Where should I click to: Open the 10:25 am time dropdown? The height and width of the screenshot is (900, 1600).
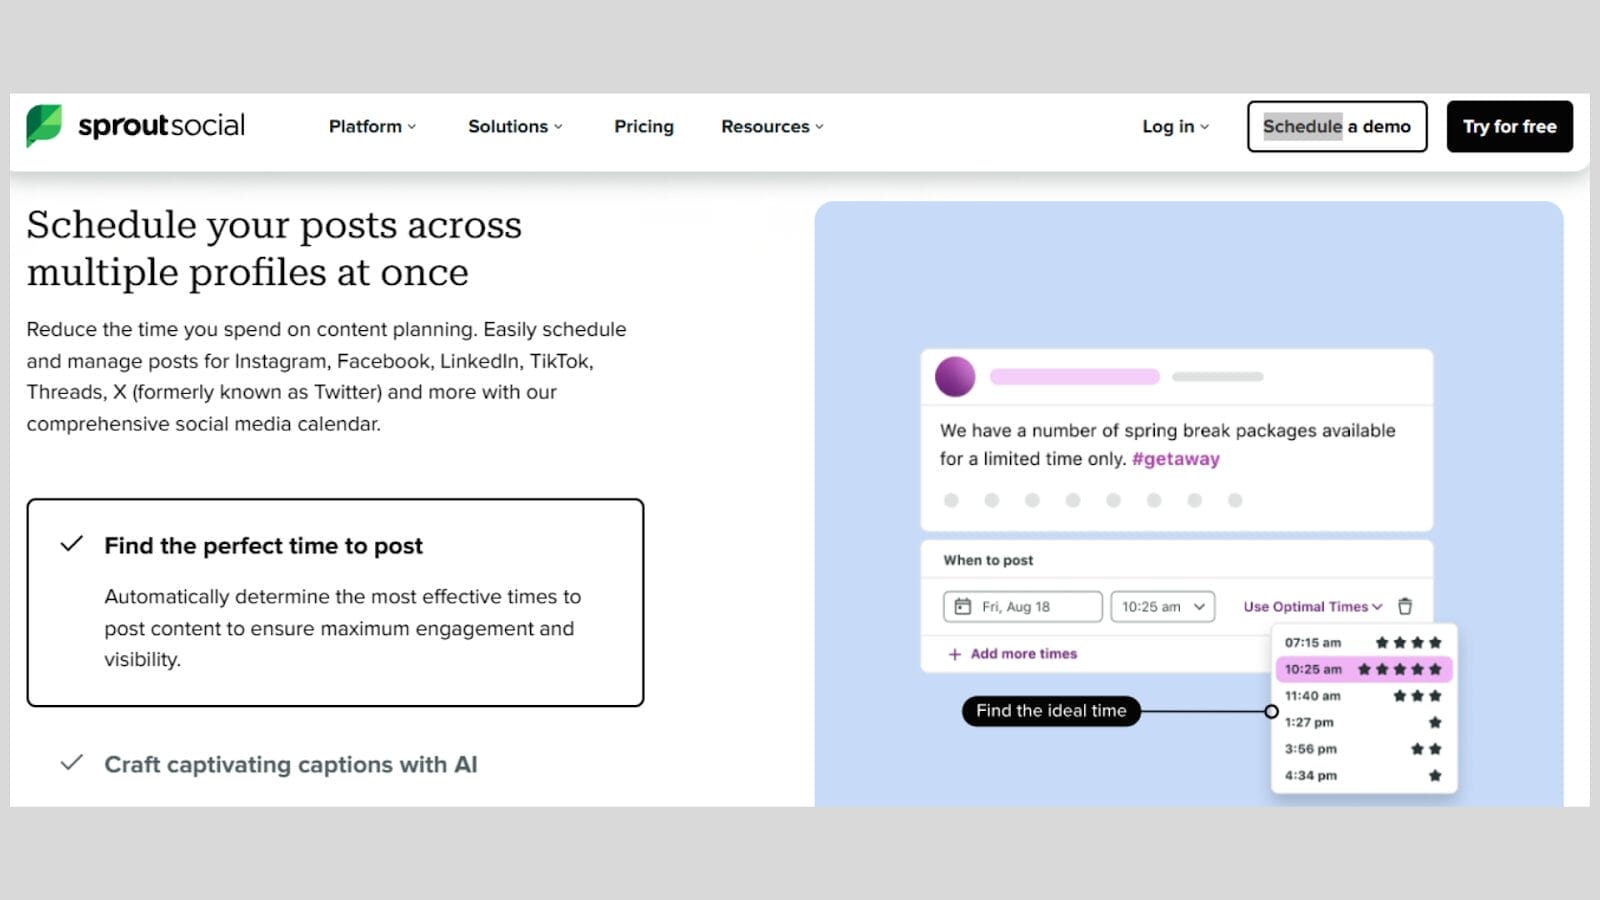pyautogui.click(x=1163, y=606)
